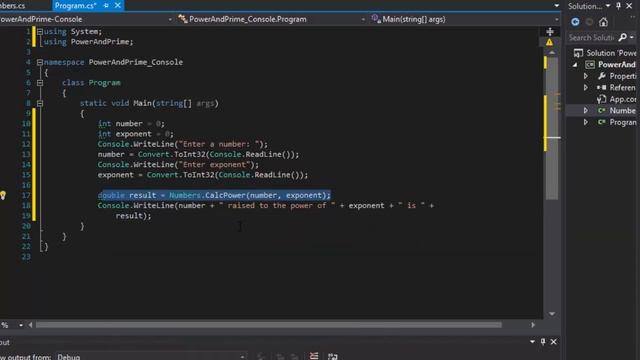Click the lightbulb quick actions icon
The width and height of the screenshot is (640, 360).
tap(2, 195)
